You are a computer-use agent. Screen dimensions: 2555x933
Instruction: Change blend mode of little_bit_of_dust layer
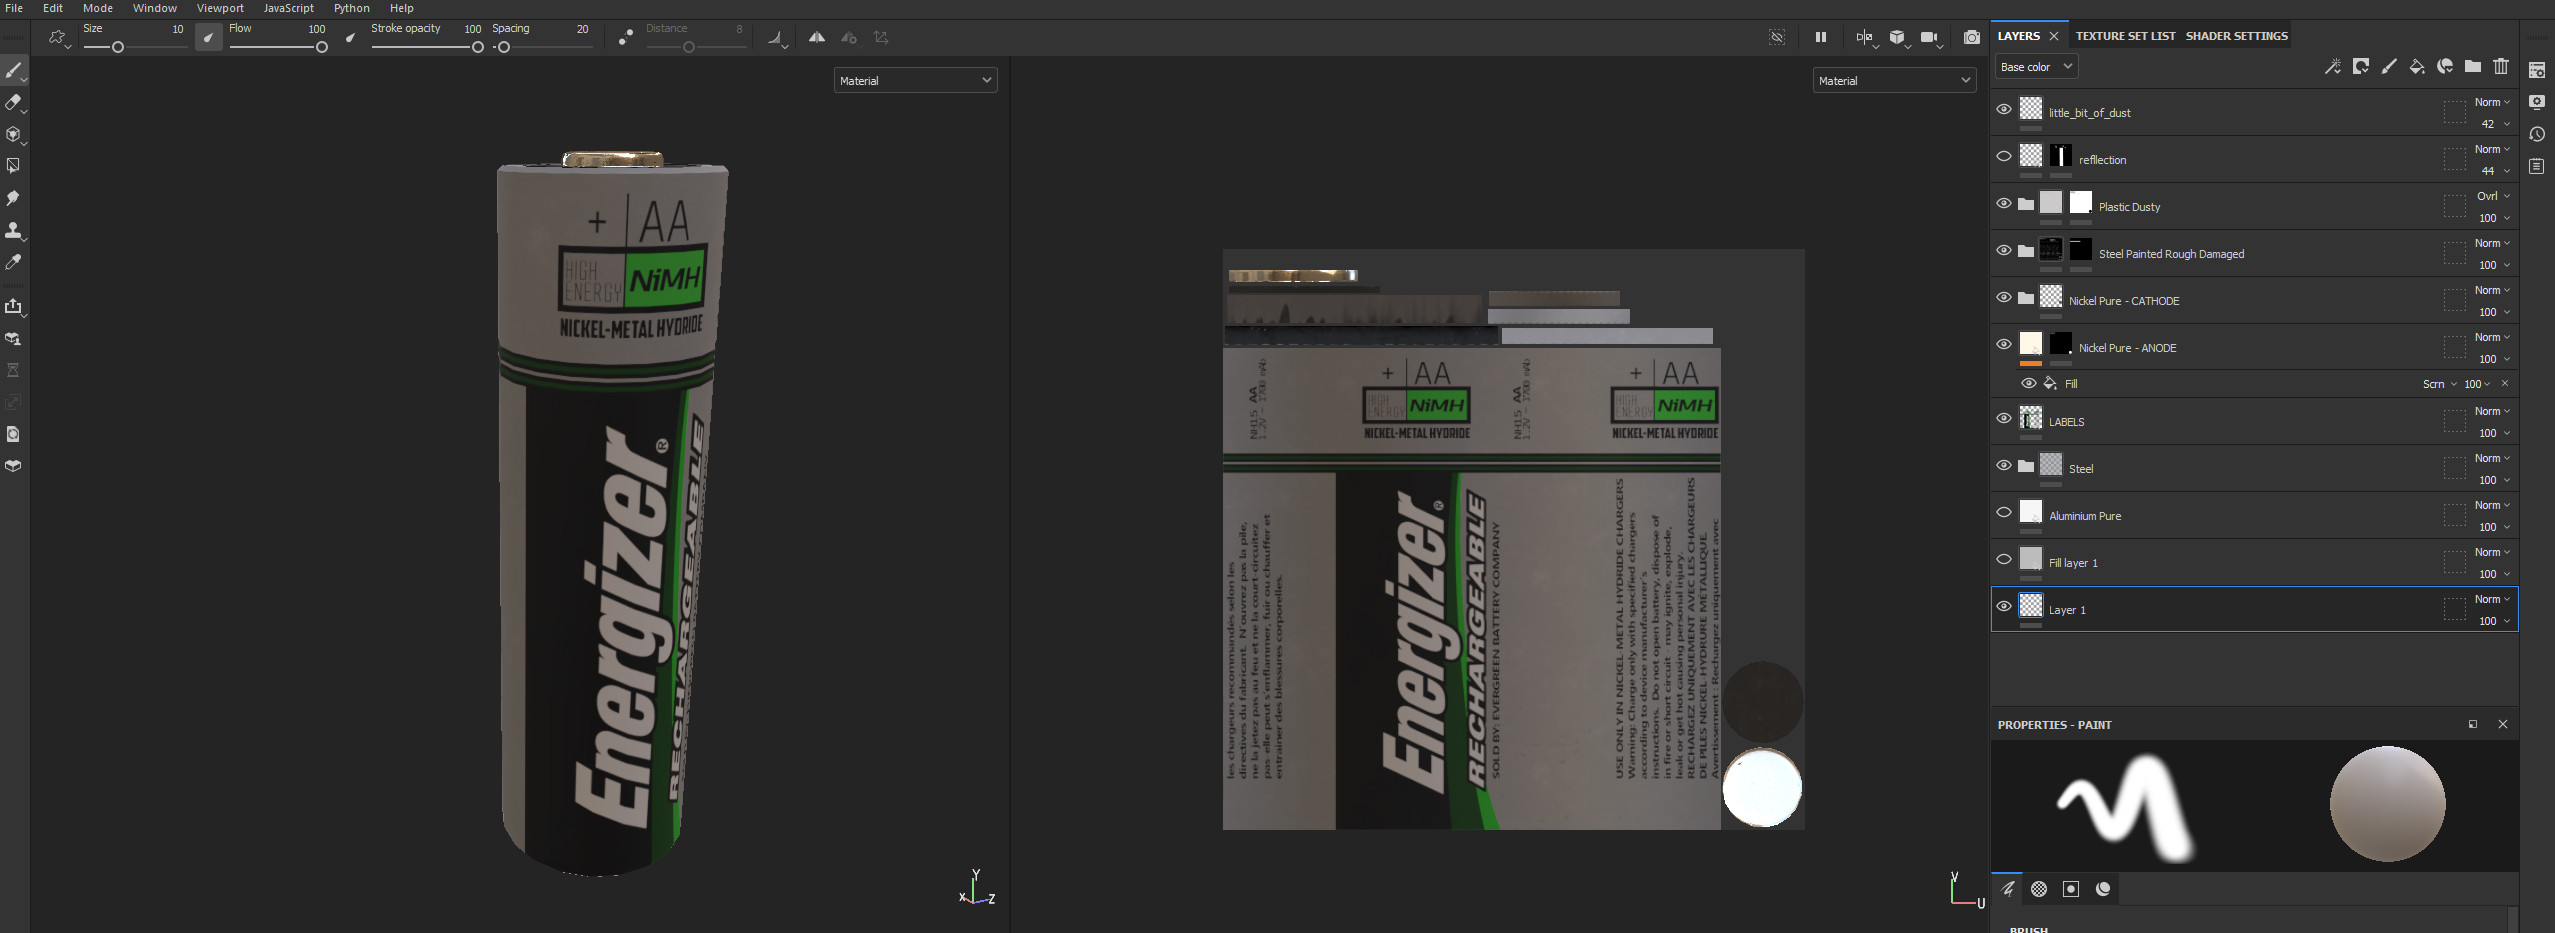[x=2492, y=102]
